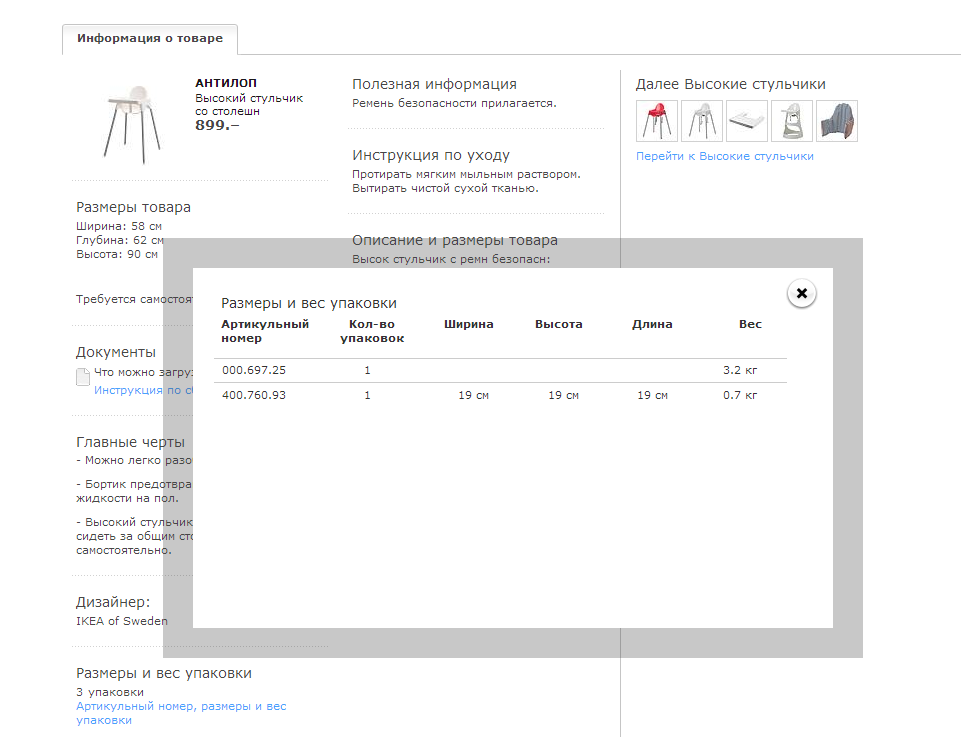Click the Кол-во упаковок column header
Viewport: 979px width, 737px height.
click(372, 331)
